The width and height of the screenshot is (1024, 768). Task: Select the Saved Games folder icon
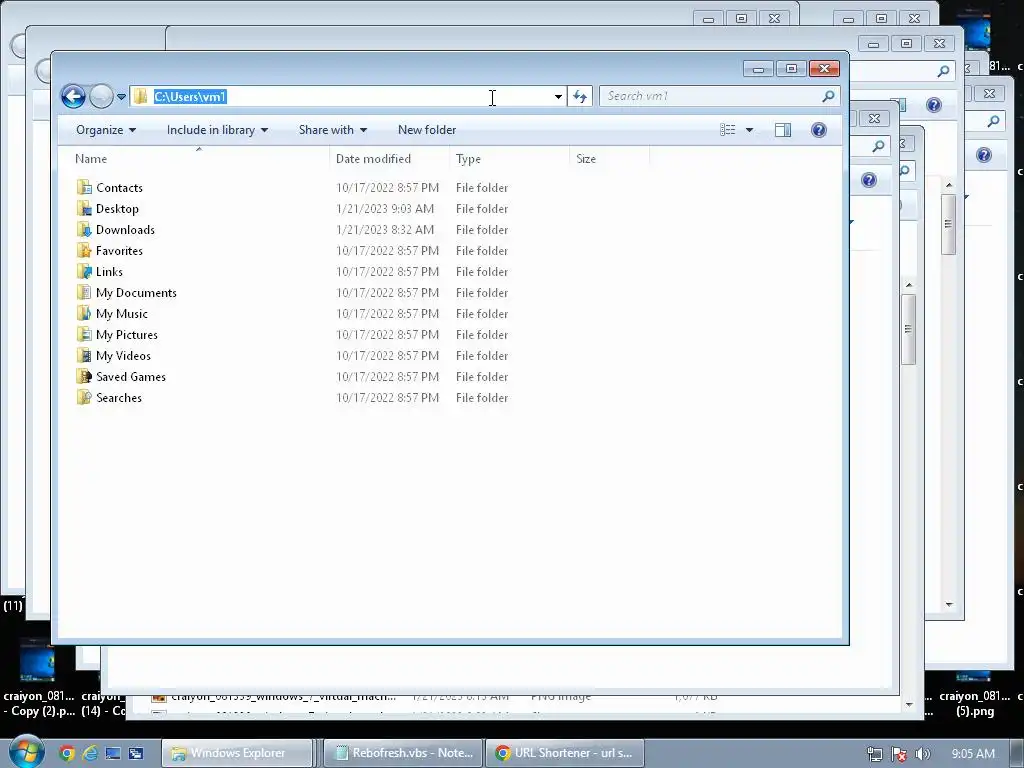coord(84,376)
